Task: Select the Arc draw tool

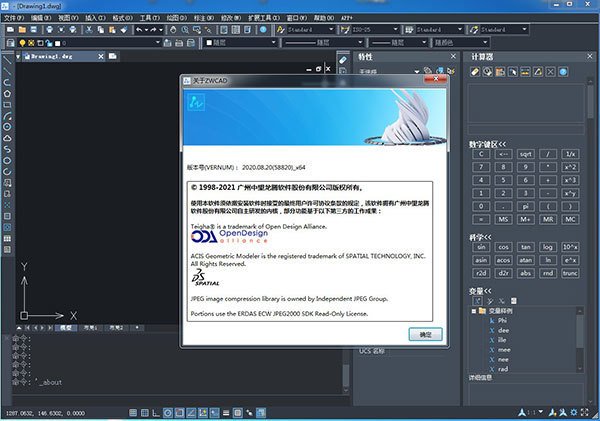Action: pyautogui.click(x=7, y=116)
